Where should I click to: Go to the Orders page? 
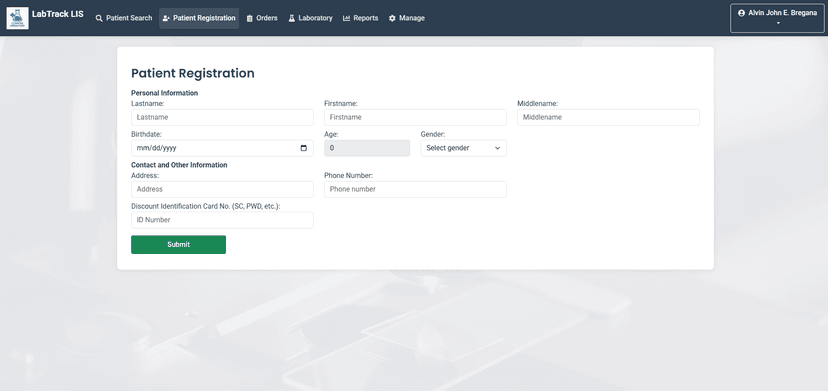262,18
